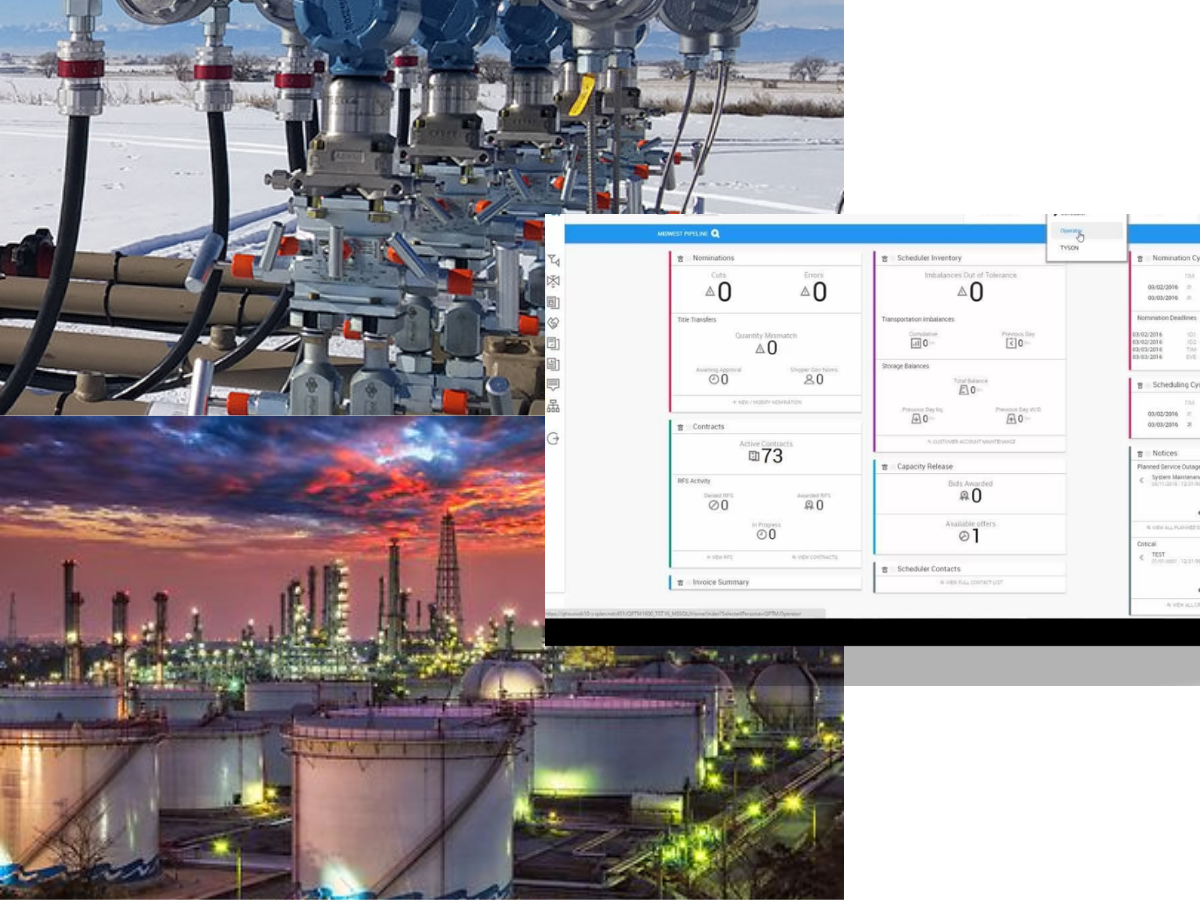Image resolution: width=1200 pixels, height=900 pixels.
Task: Click the New / Modify Nomination link
Action: (765, 402)
